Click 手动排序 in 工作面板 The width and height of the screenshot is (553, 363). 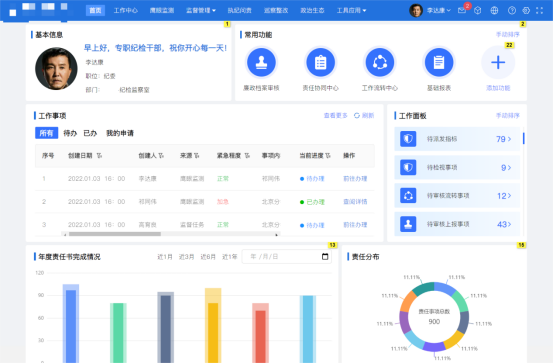pos(508,115)
